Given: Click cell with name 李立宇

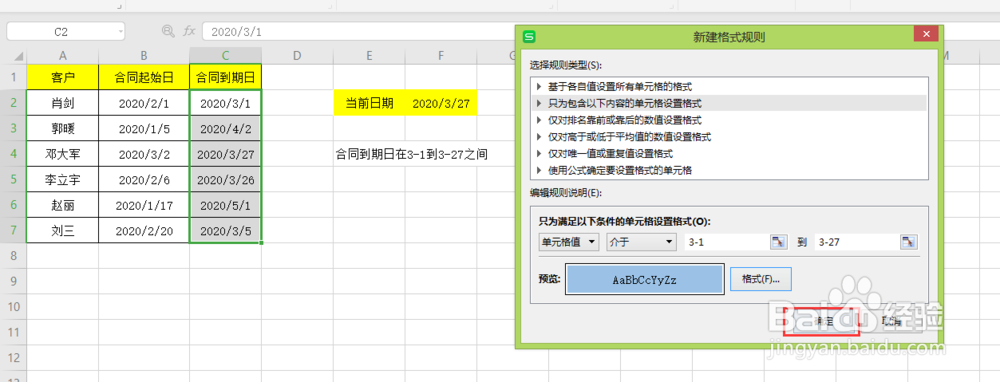Looking at the screenshot, I should tap(62, 179).
